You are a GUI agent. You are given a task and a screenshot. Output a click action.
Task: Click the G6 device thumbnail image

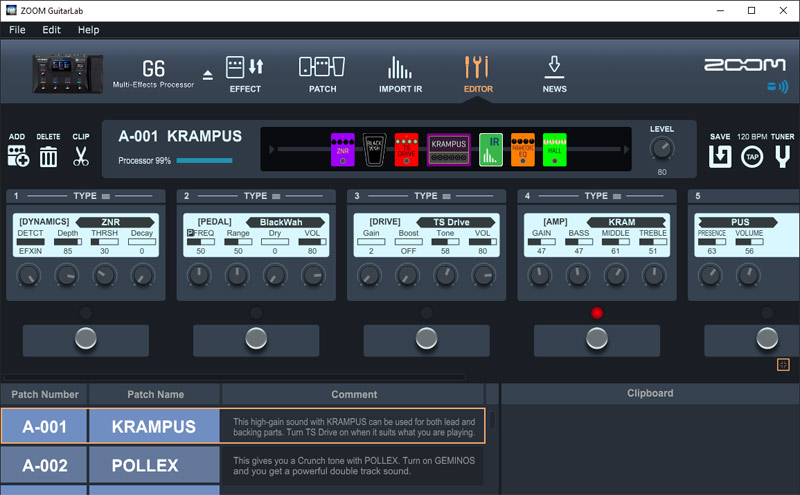pyautogui.click(x=68, y=74)
